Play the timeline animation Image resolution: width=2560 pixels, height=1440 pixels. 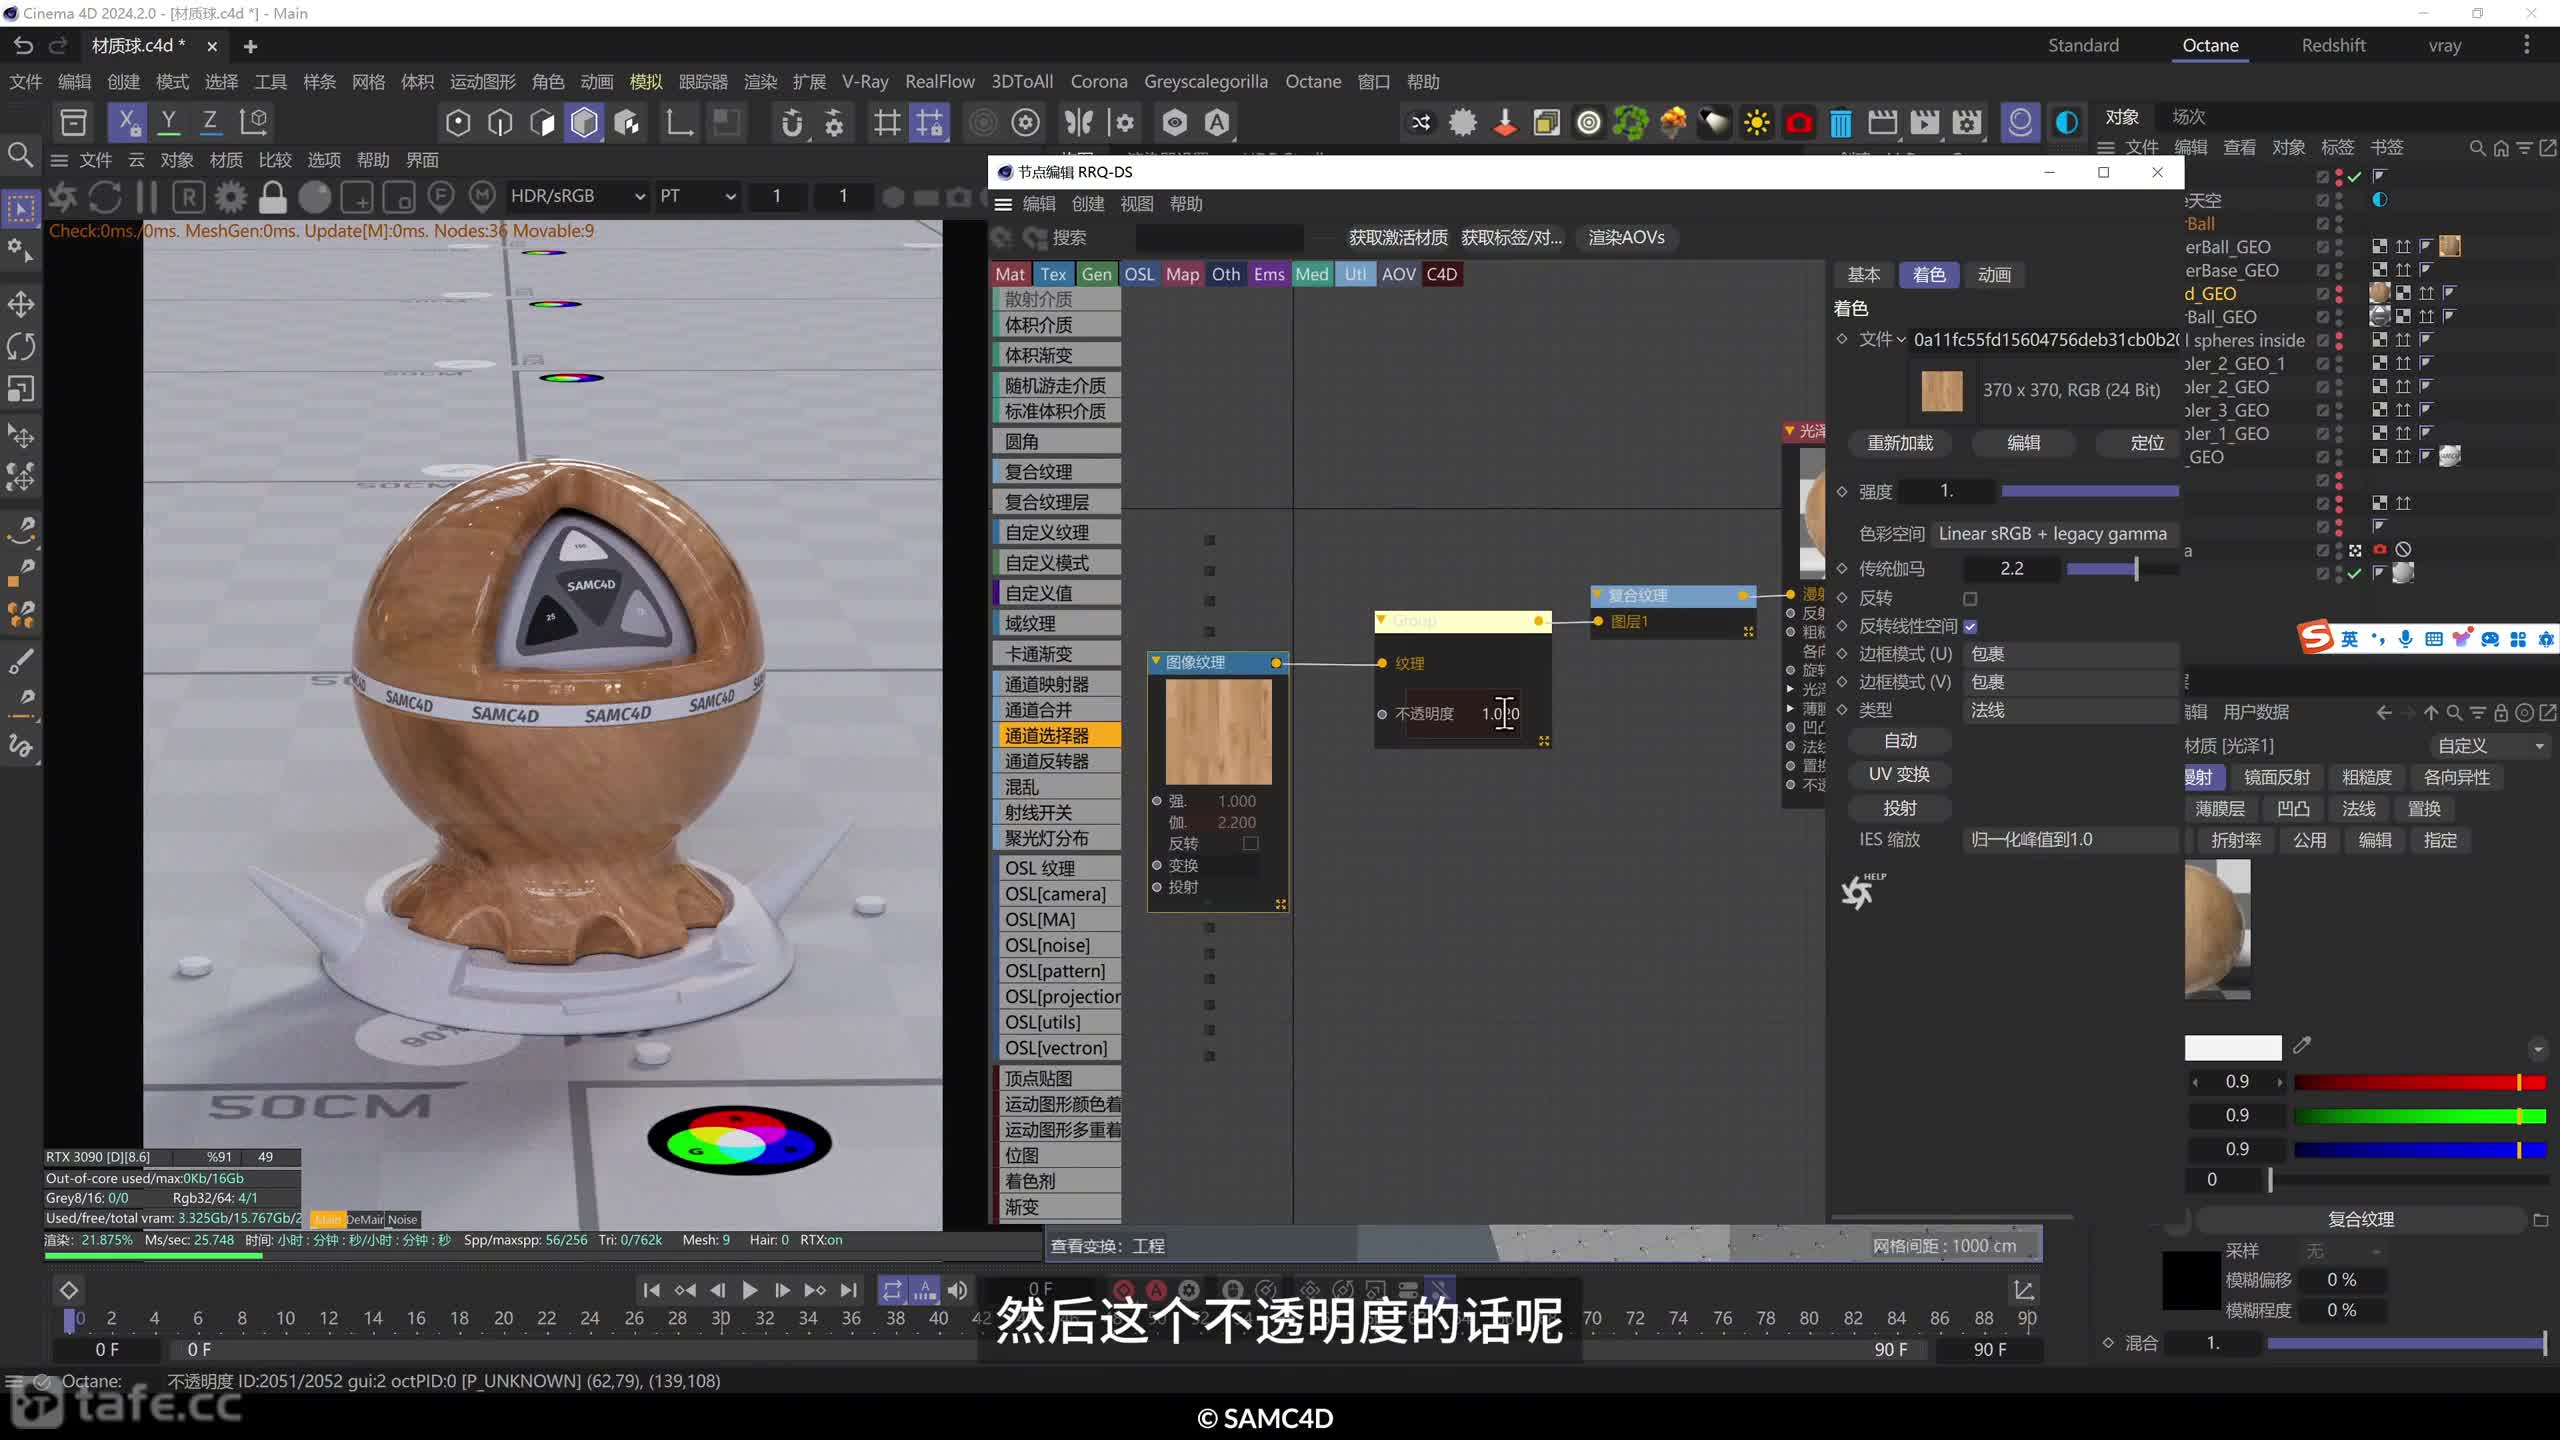(749, 1290)
